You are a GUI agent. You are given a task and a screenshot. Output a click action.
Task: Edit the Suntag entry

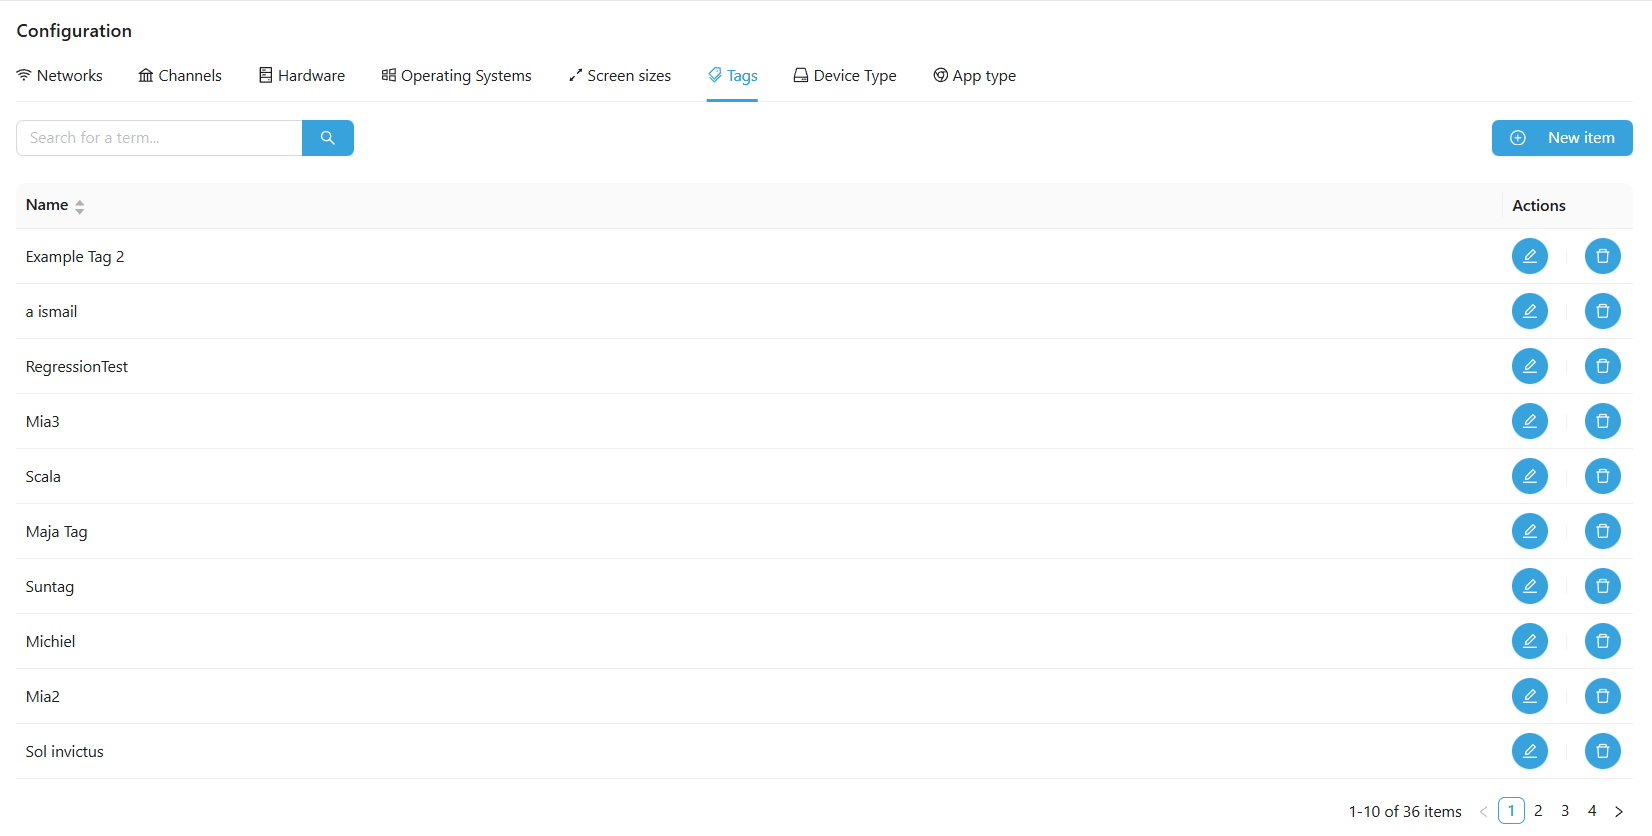[x=1529, y=586]
